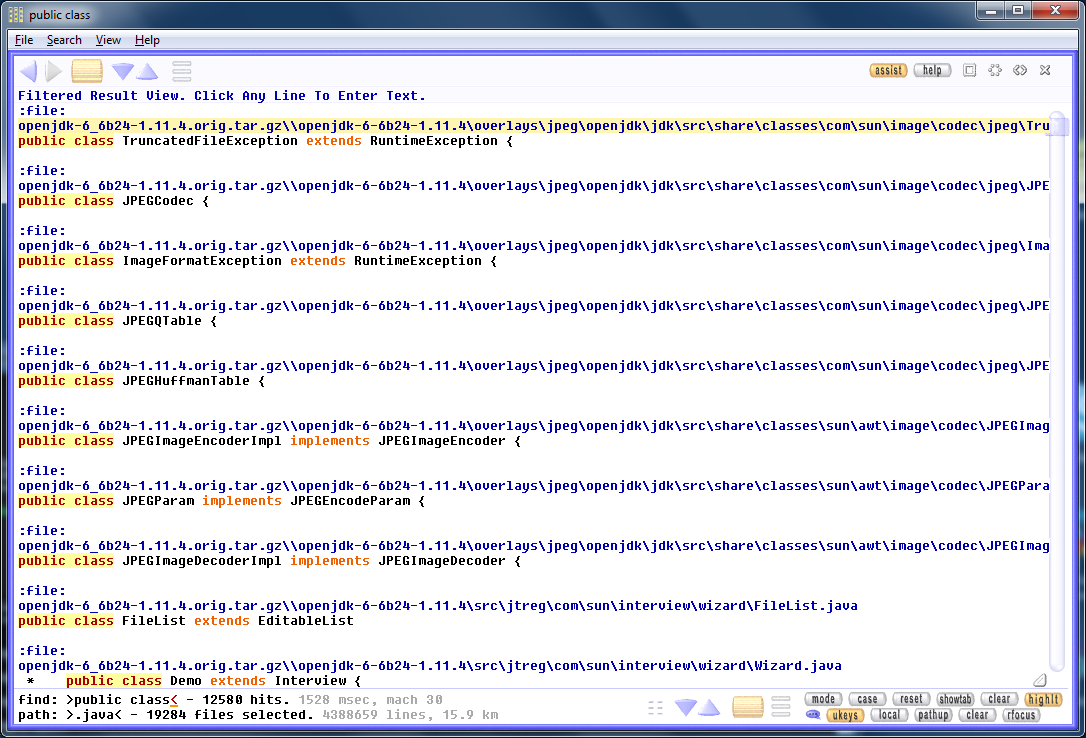Viewport: 1086px width, 738px height.
Task: Click the orange striped view icon at top
Action: point(87,71)
